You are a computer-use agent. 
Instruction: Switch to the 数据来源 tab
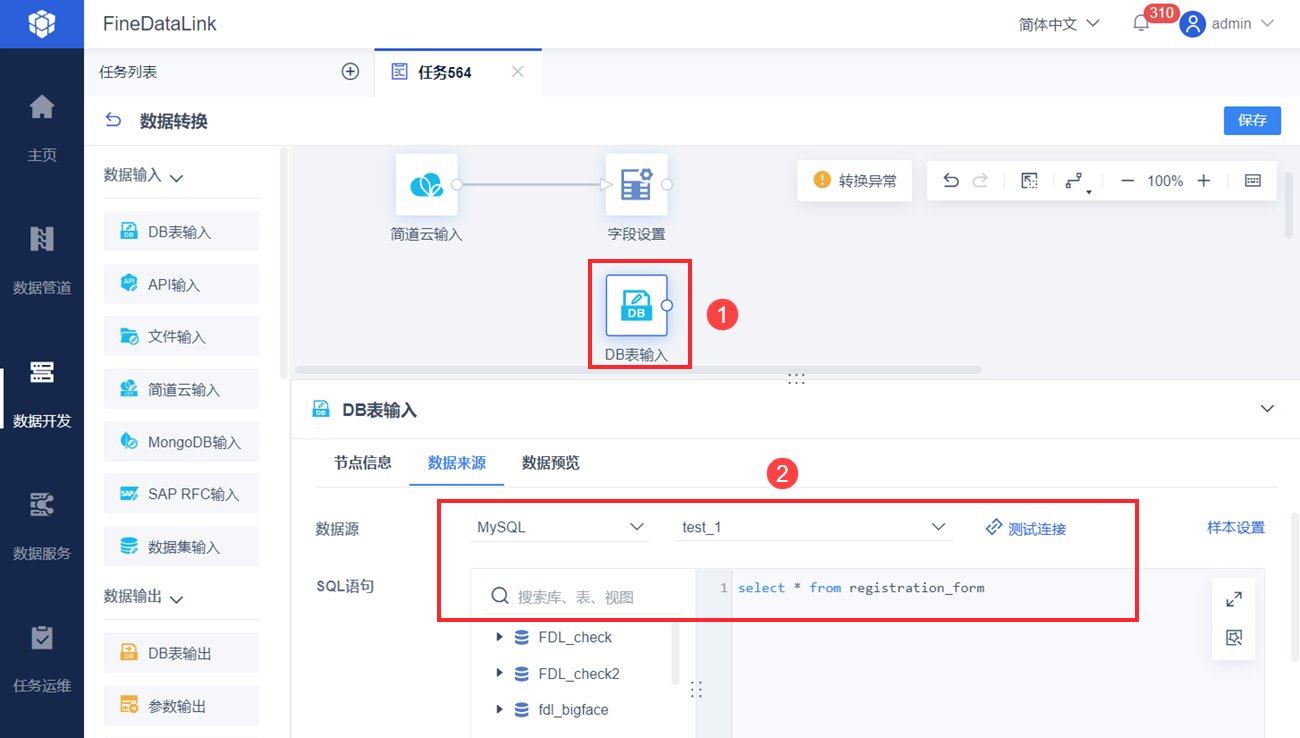pos(457,463)
